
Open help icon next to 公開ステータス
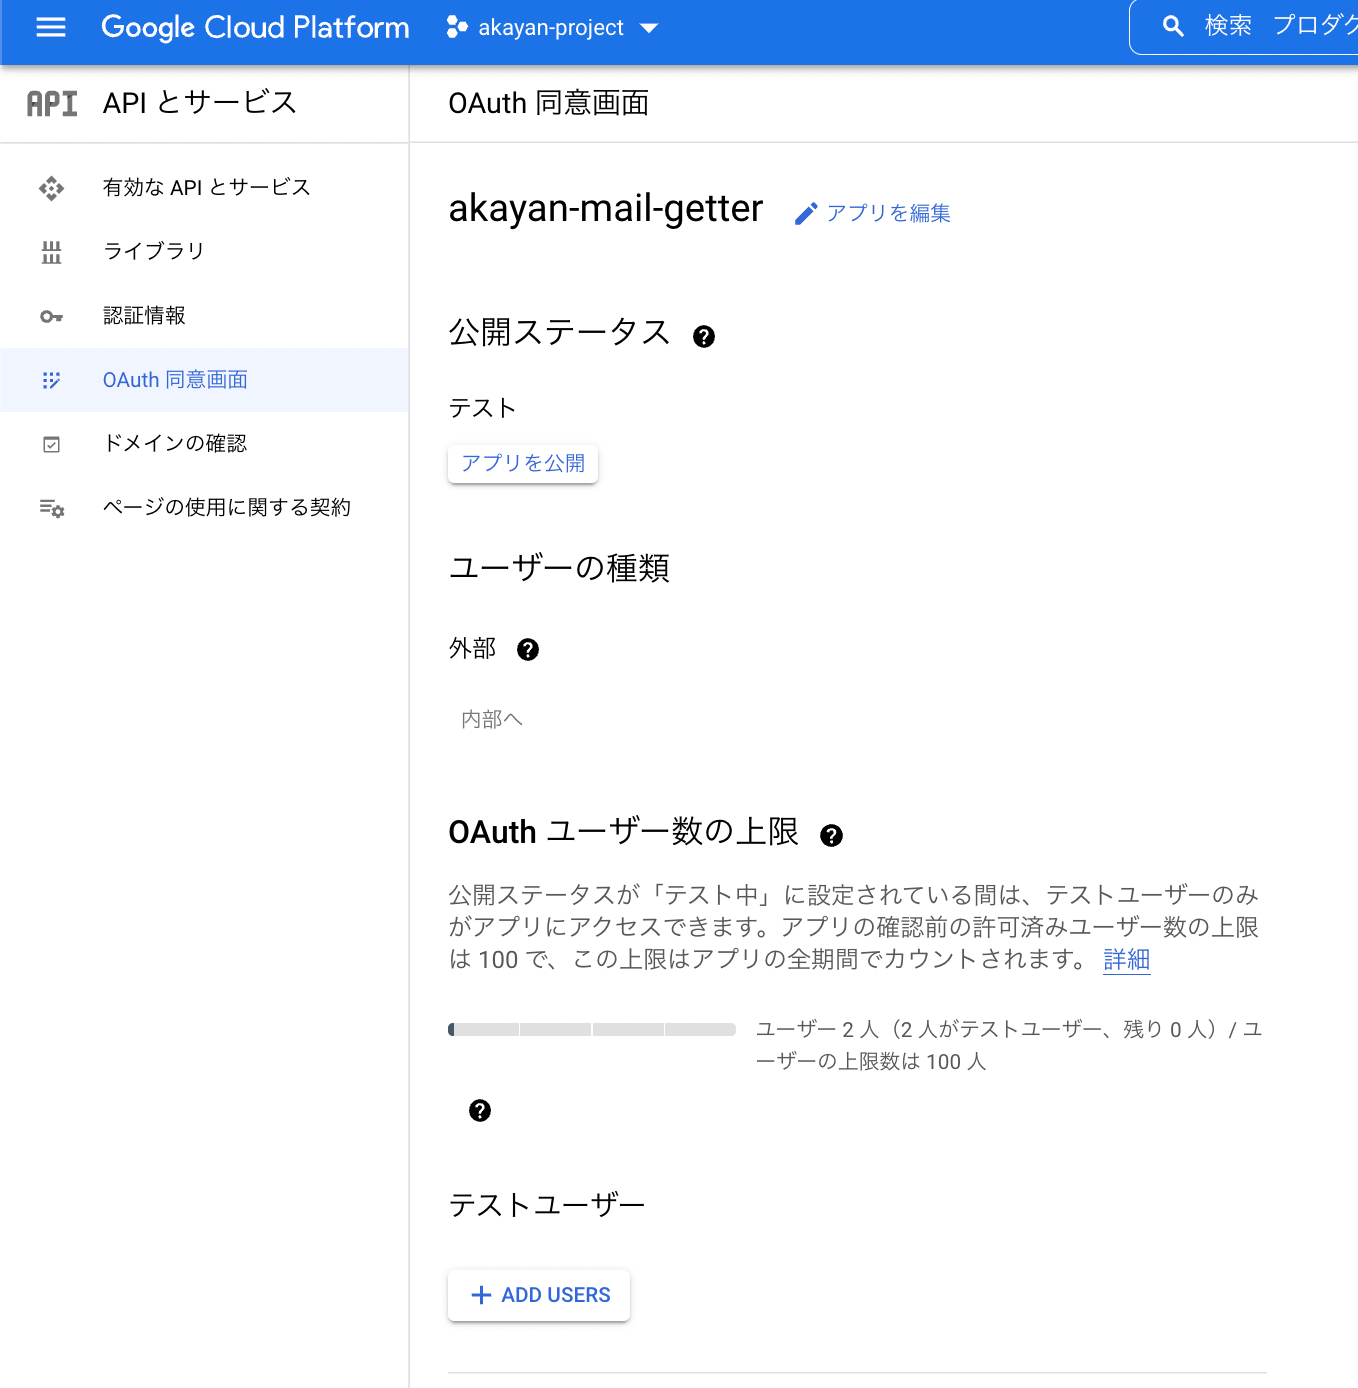704,337
